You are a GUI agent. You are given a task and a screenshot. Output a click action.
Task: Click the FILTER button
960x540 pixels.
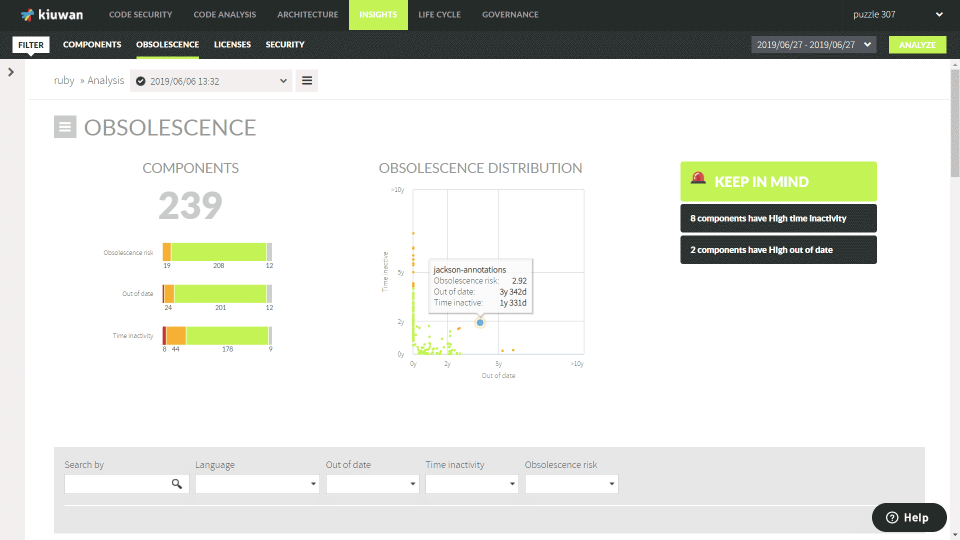[31, 45]
